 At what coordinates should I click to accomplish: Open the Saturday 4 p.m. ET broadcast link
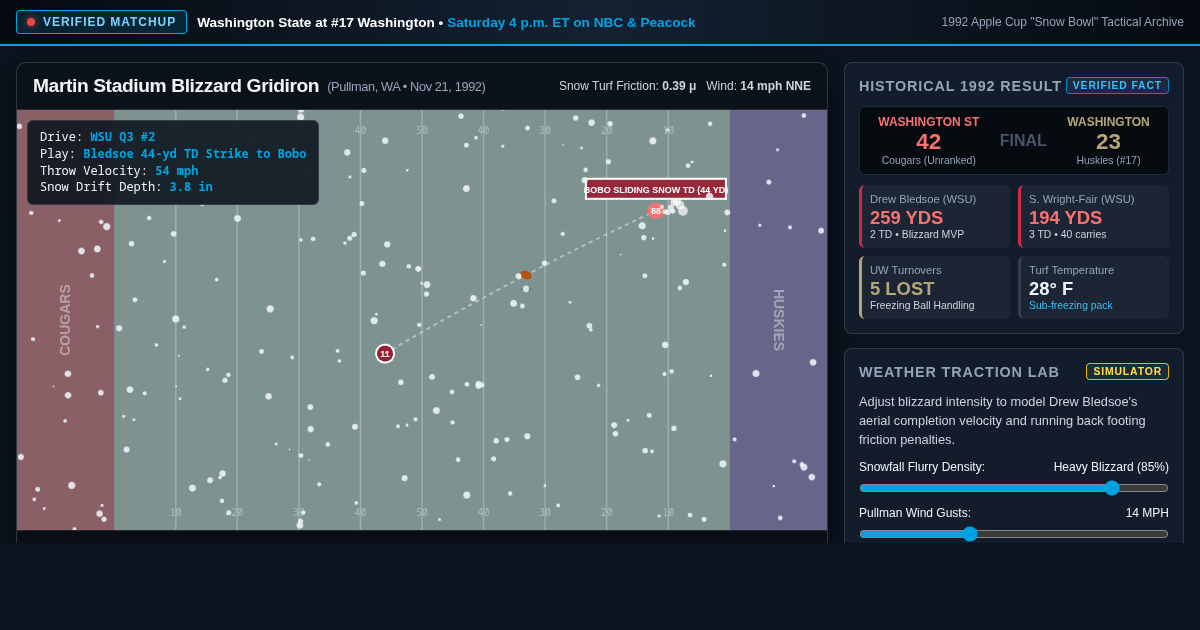tap(571, 22)
